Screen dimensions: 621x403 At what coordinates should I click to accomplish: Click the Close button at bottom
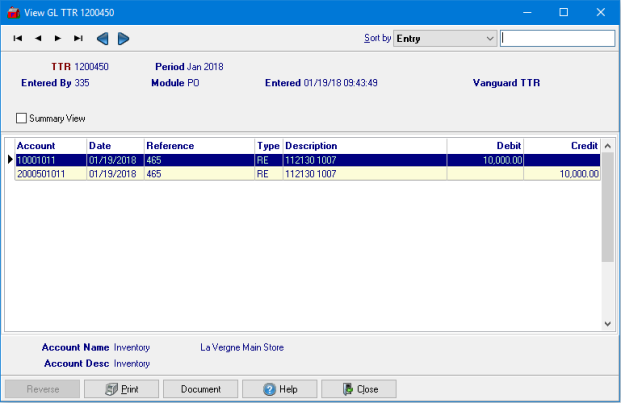358,389
